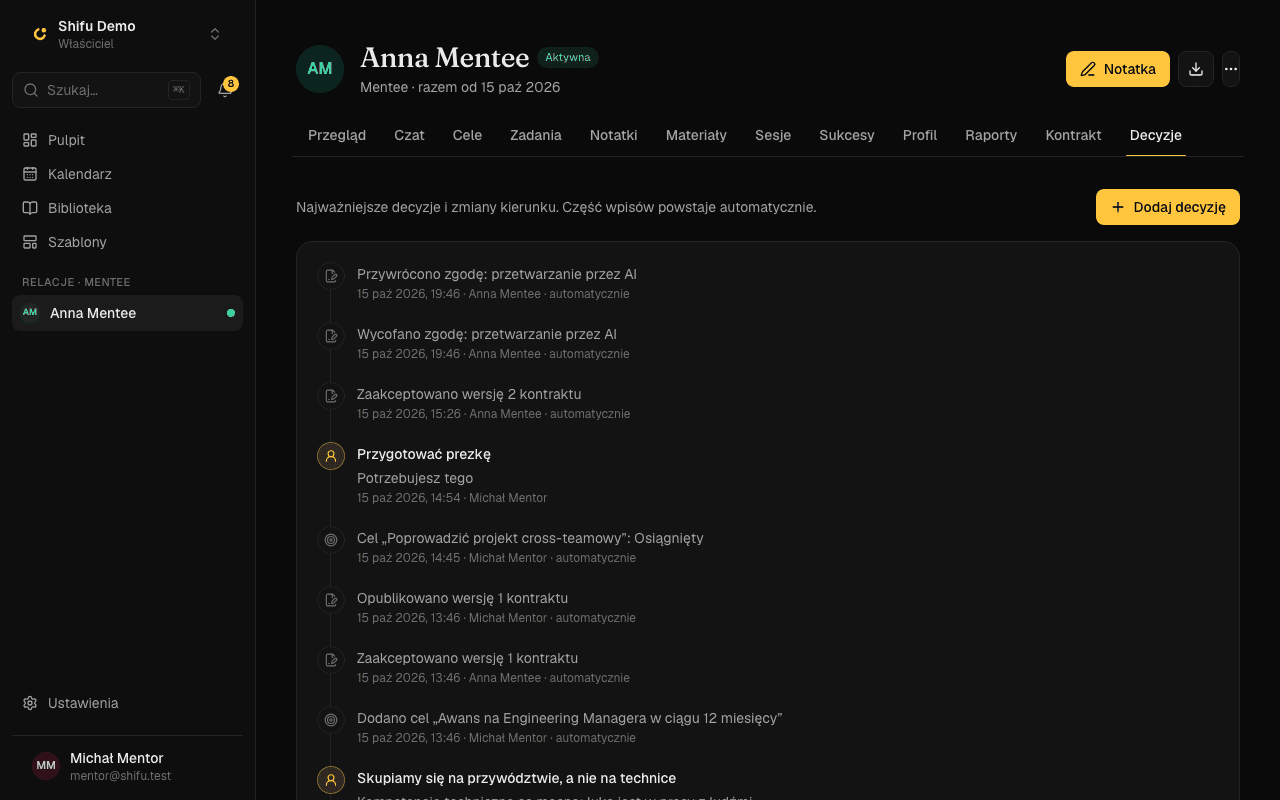Click the Ustawienia gear icon
This screenshot has height=800, width=1280.
click(x=30, y=703)
